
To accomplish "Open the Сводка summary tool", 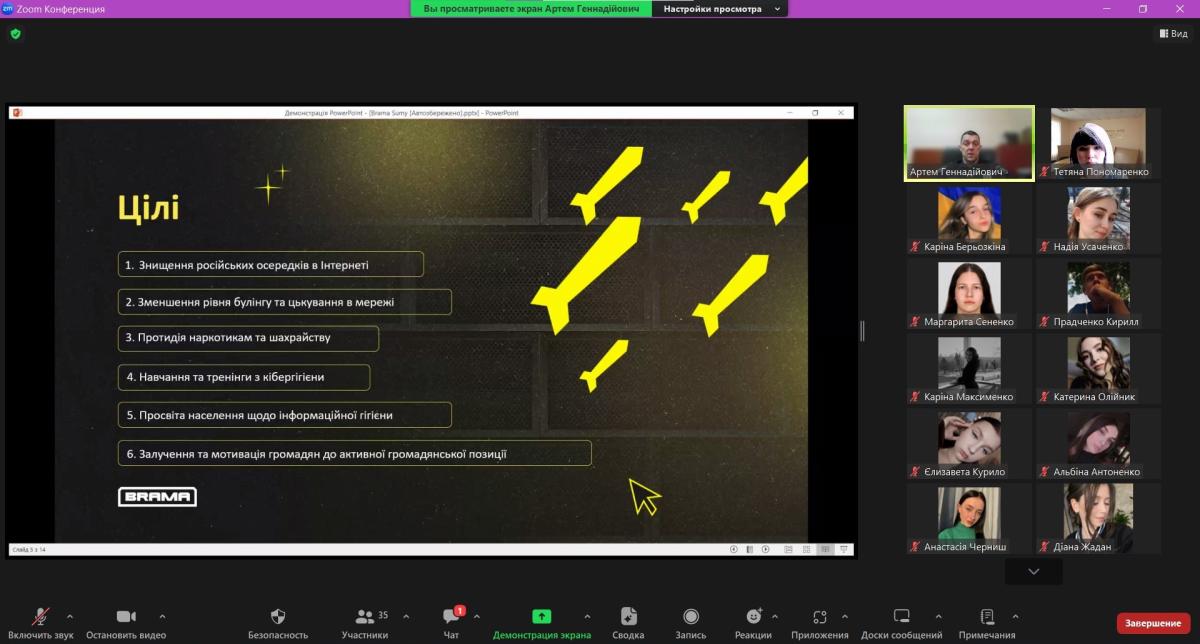I will pos(628,623).
